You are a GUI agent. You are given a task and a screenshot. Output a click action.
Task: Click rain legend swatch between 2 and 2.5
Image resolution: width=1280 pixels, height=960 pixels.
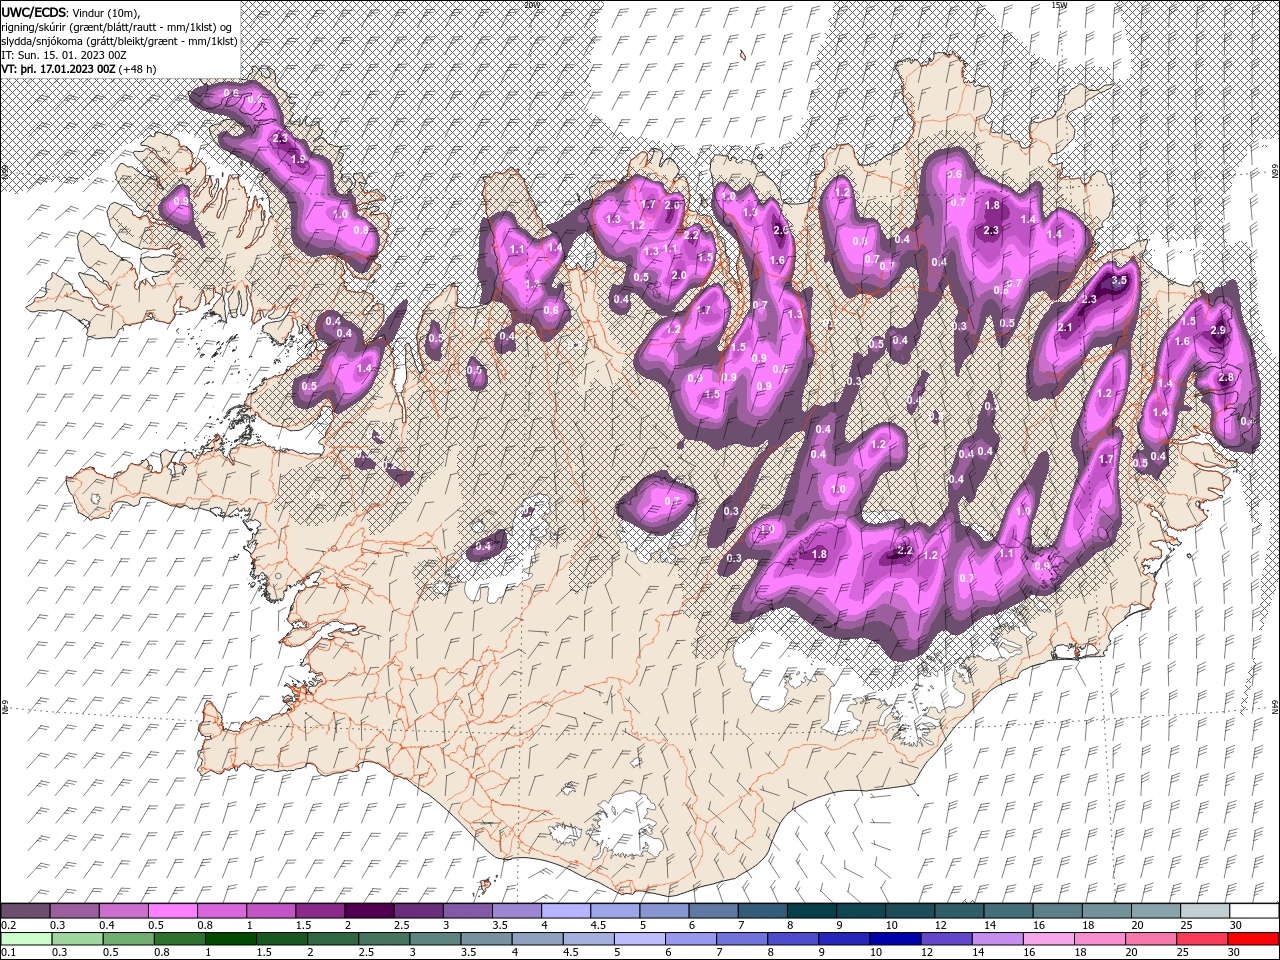tap(332, 939)
